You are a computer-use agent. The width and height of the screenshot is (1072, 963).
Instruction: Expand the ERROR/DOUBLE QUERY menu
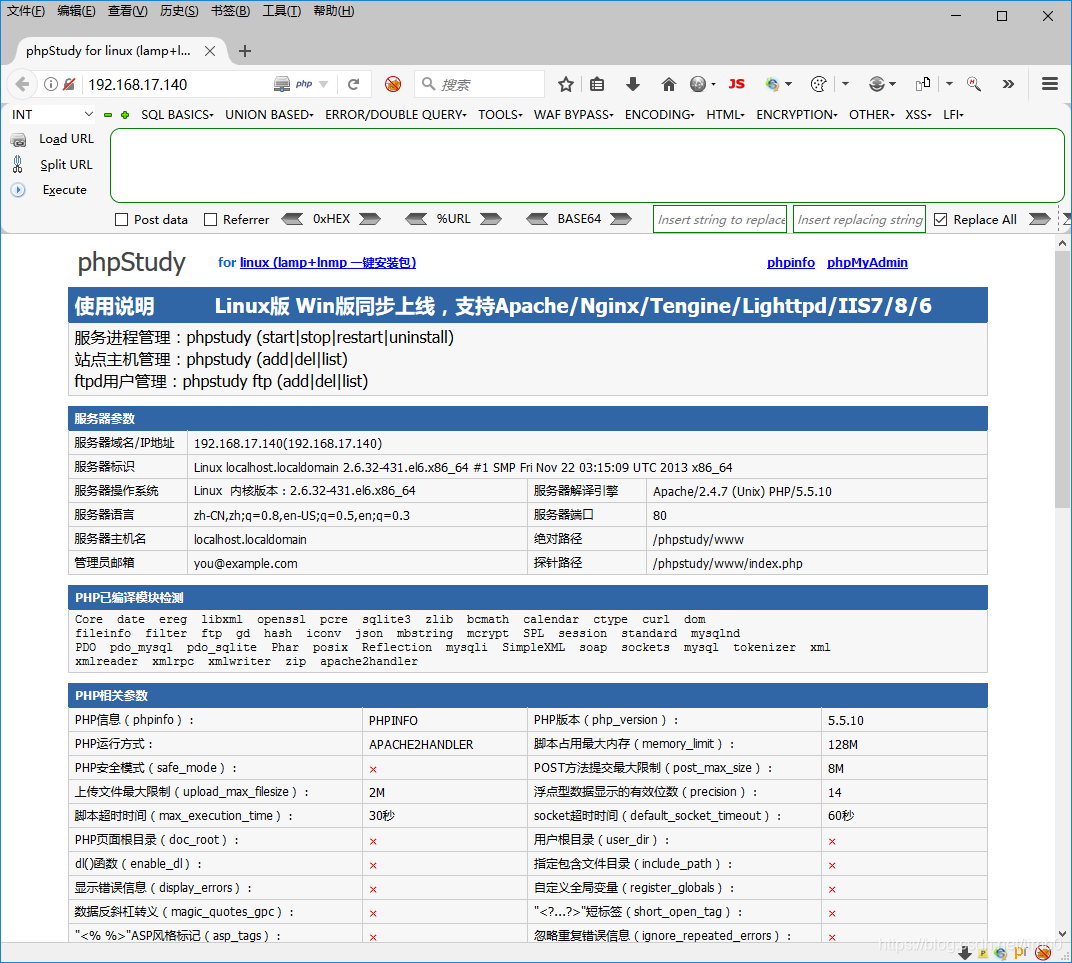coord(396,115)
